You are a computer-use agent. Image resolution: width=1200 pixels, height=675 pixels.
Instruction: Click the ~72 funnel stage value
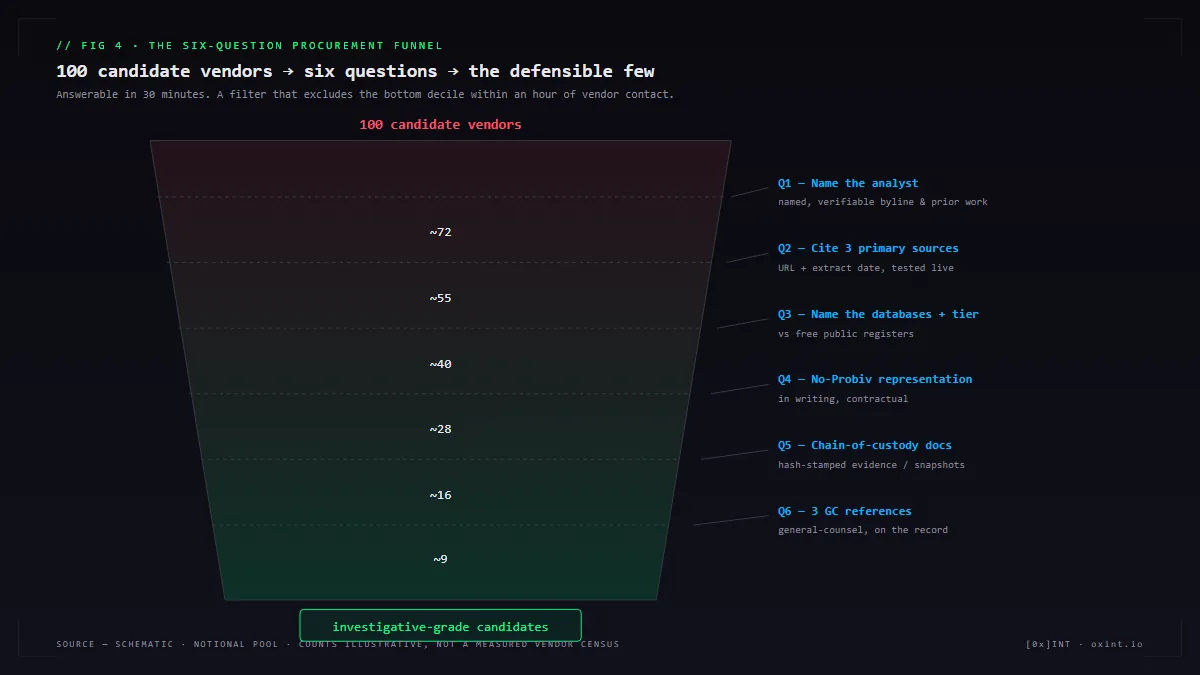coord(441,232)
